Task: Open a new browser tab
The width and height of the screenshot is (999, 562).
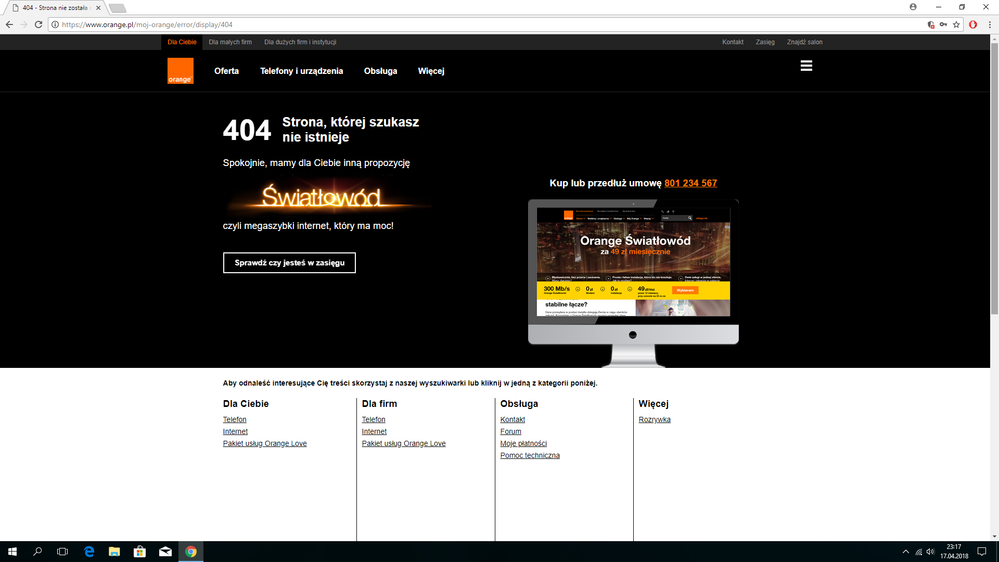Action: tap(117, 8)
